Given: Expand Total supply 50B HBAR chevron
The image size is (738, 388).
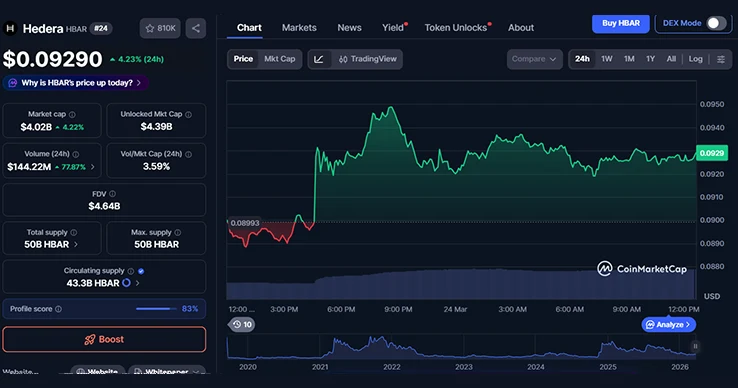Looking at the screenshot, I should [76, 244].
